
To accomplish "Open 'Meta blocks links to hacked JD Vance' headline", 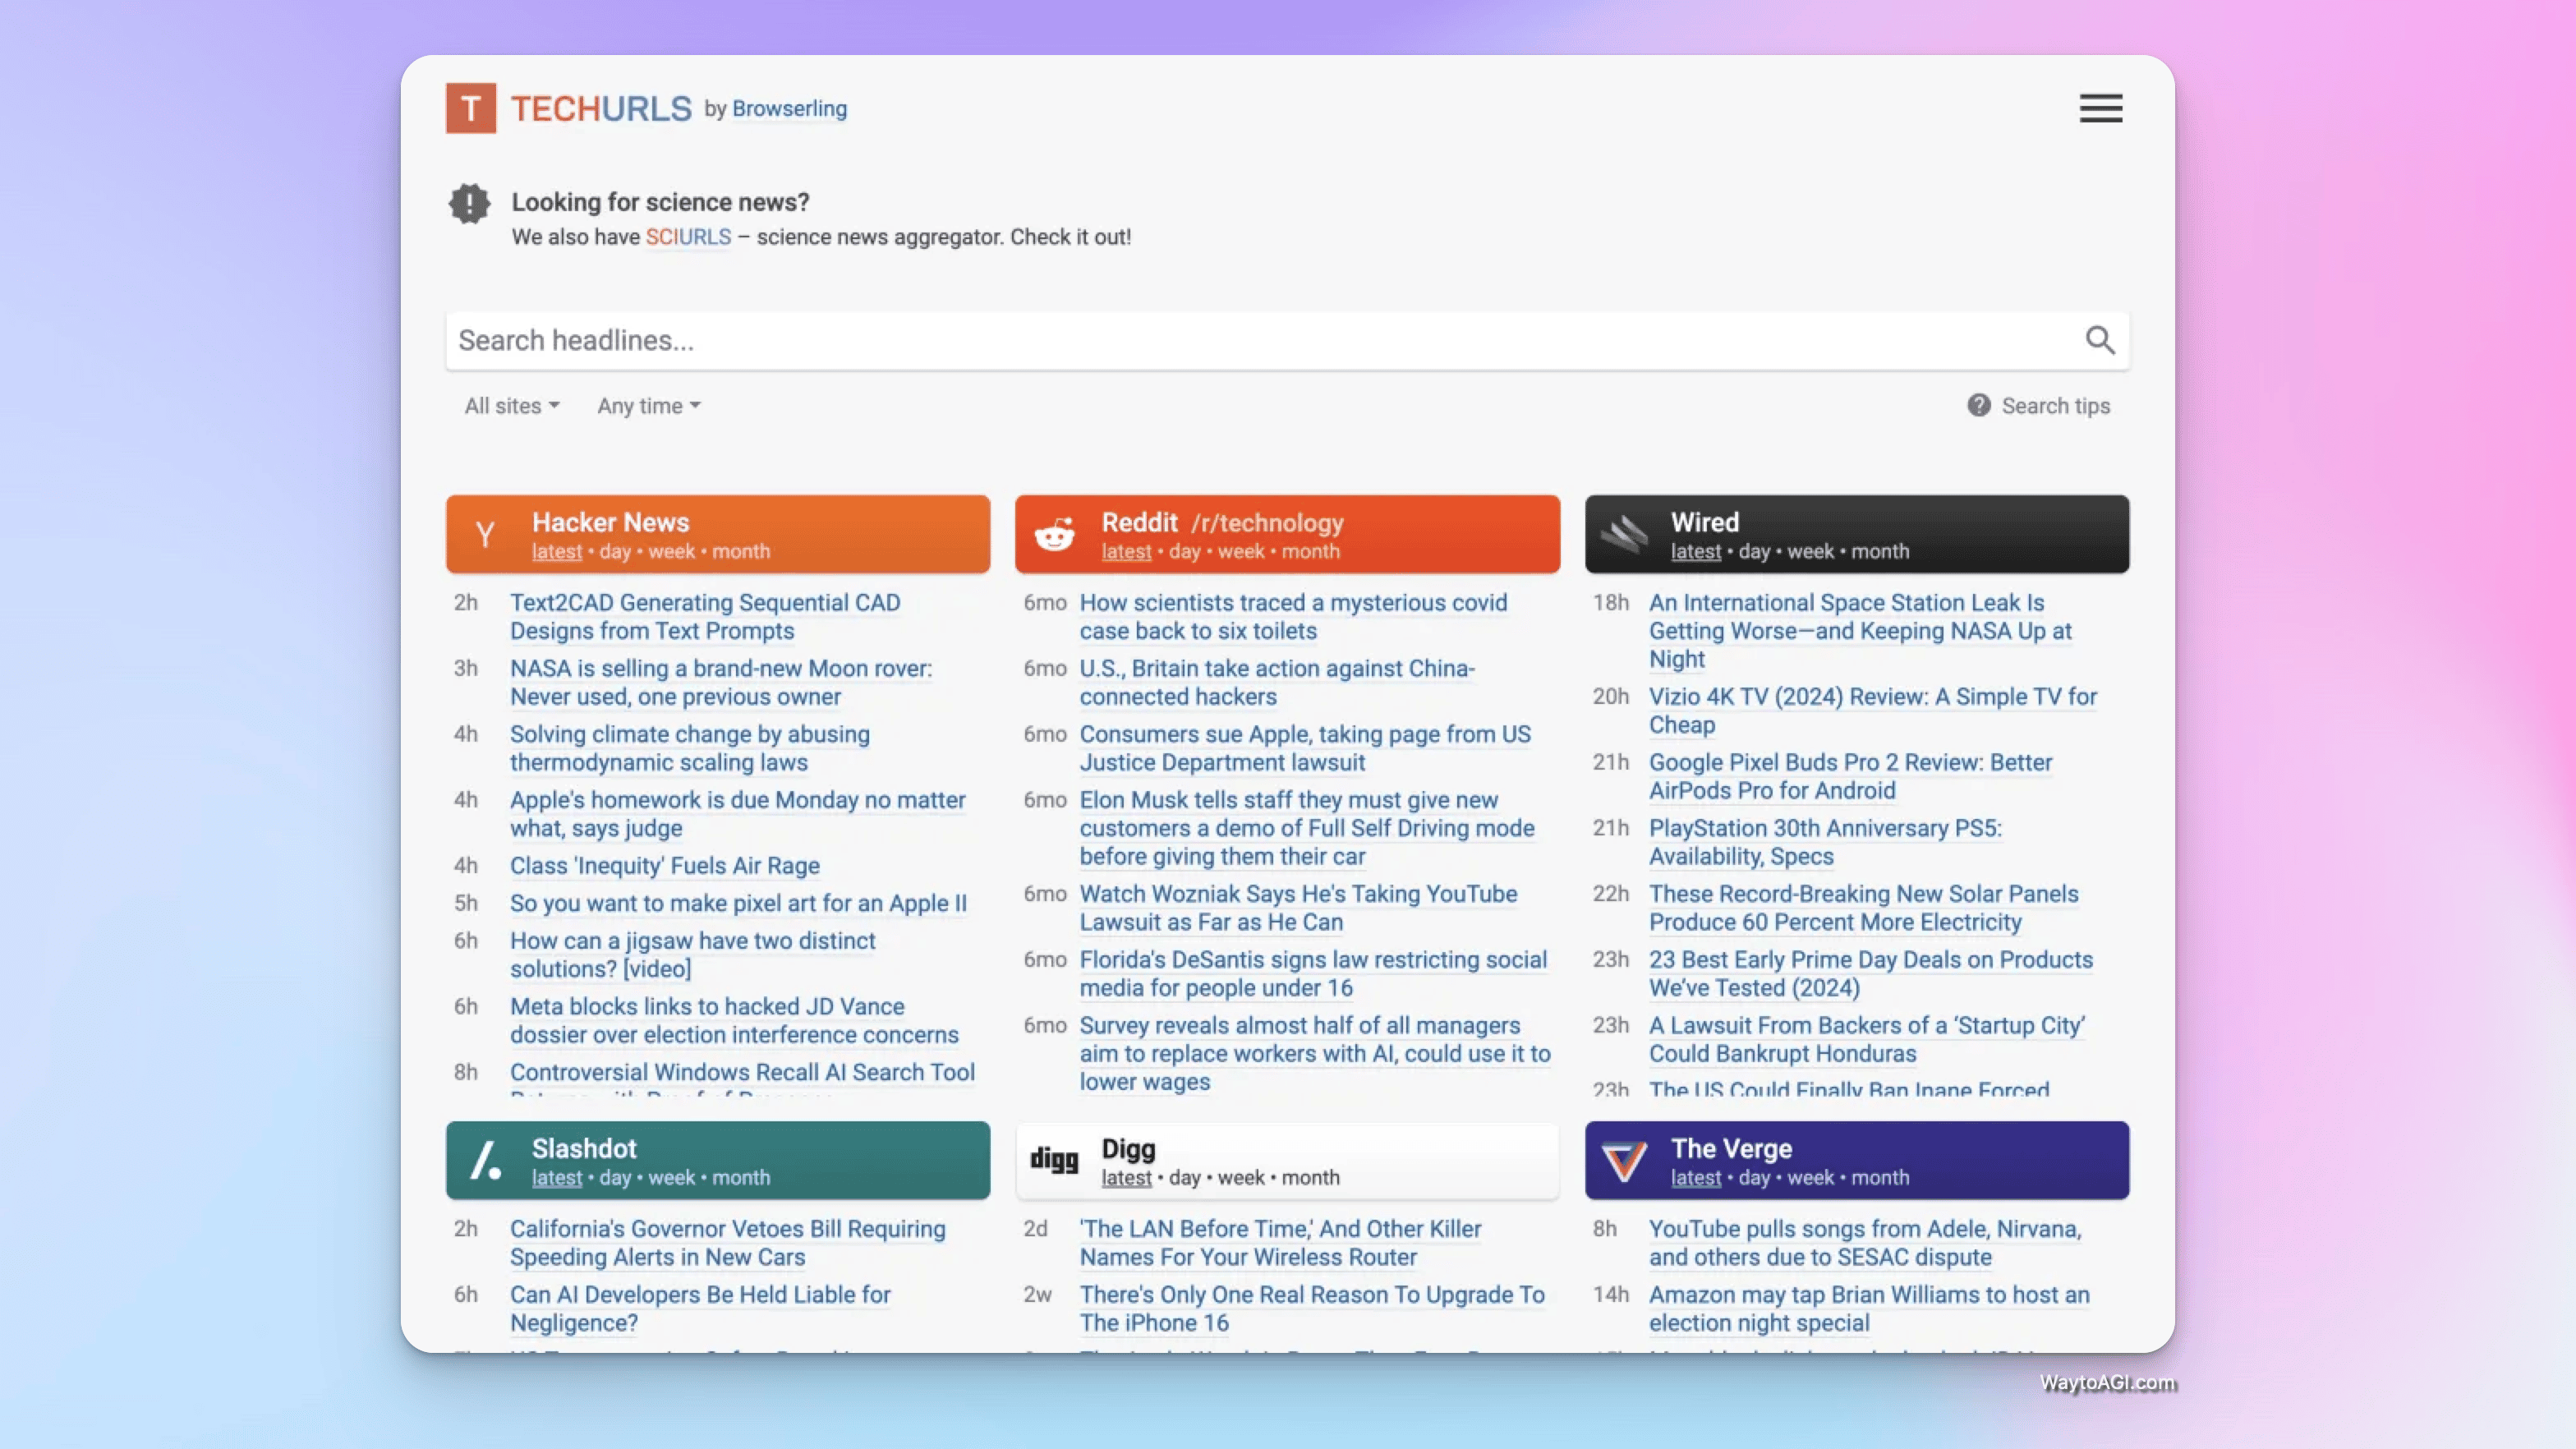I will (734, 1020).
